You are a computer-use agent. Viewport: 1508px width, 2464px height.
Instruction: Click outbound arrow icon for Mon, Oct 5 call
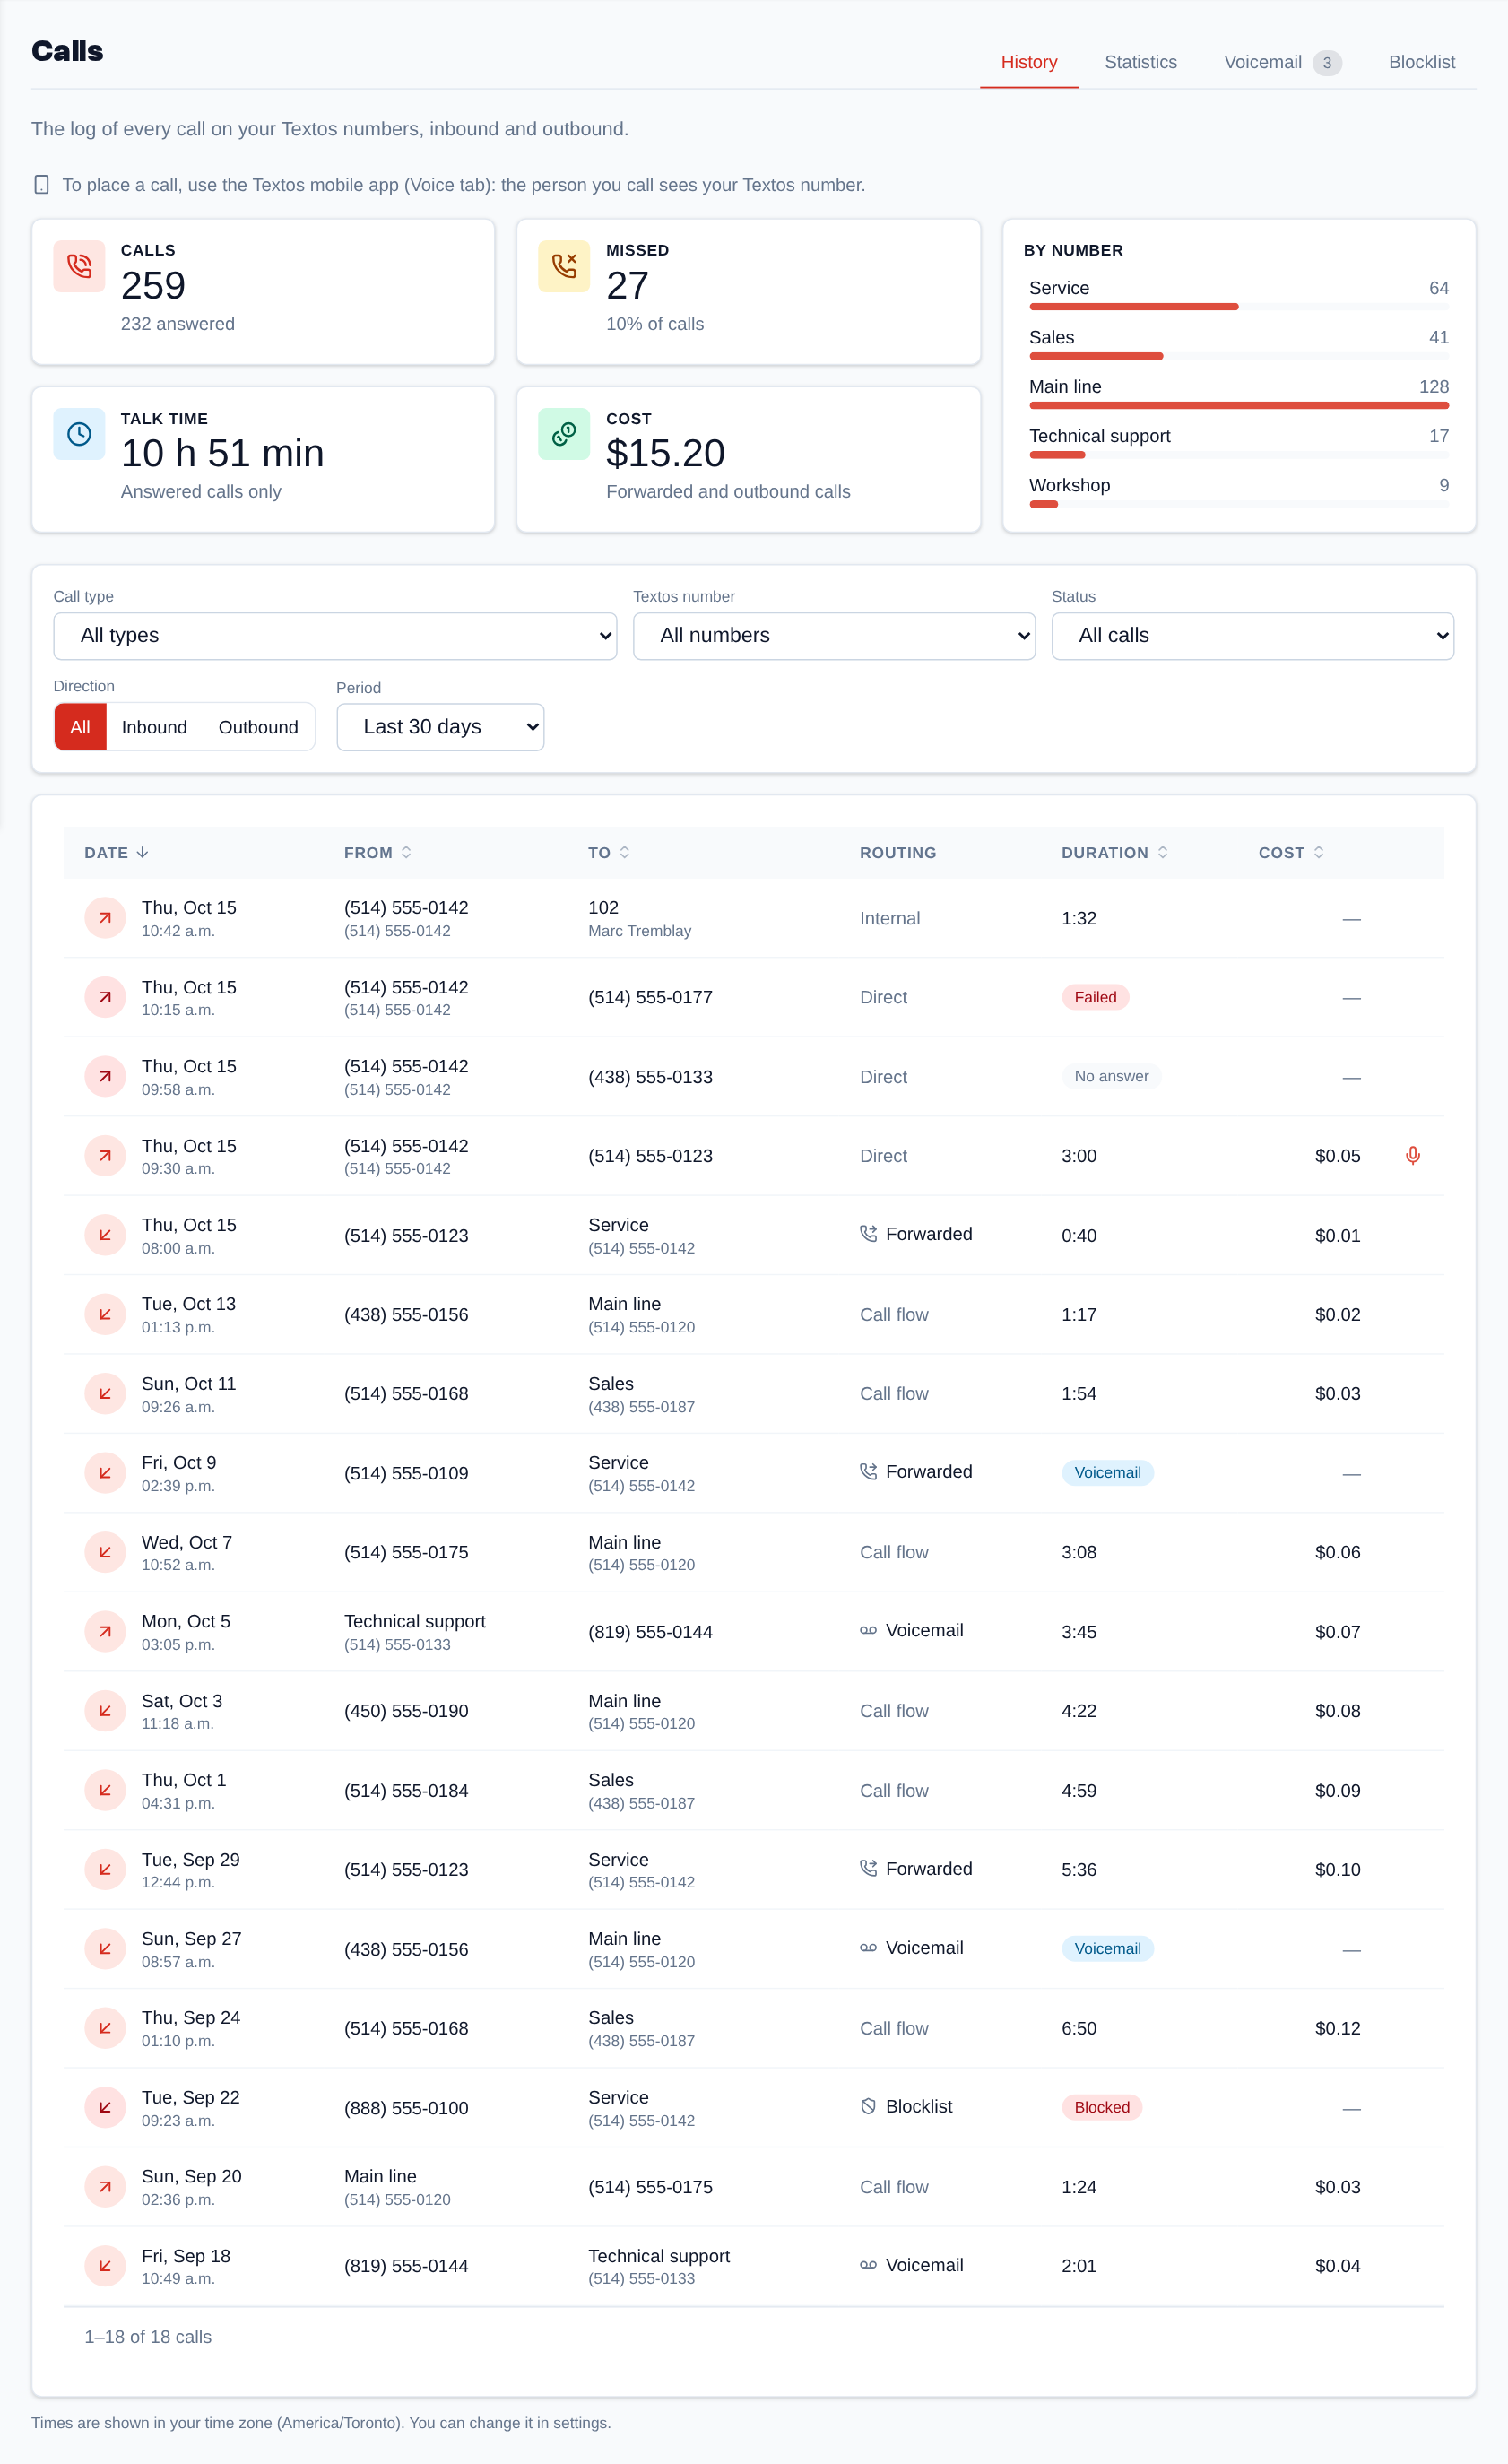click(x=105, y=1631)
